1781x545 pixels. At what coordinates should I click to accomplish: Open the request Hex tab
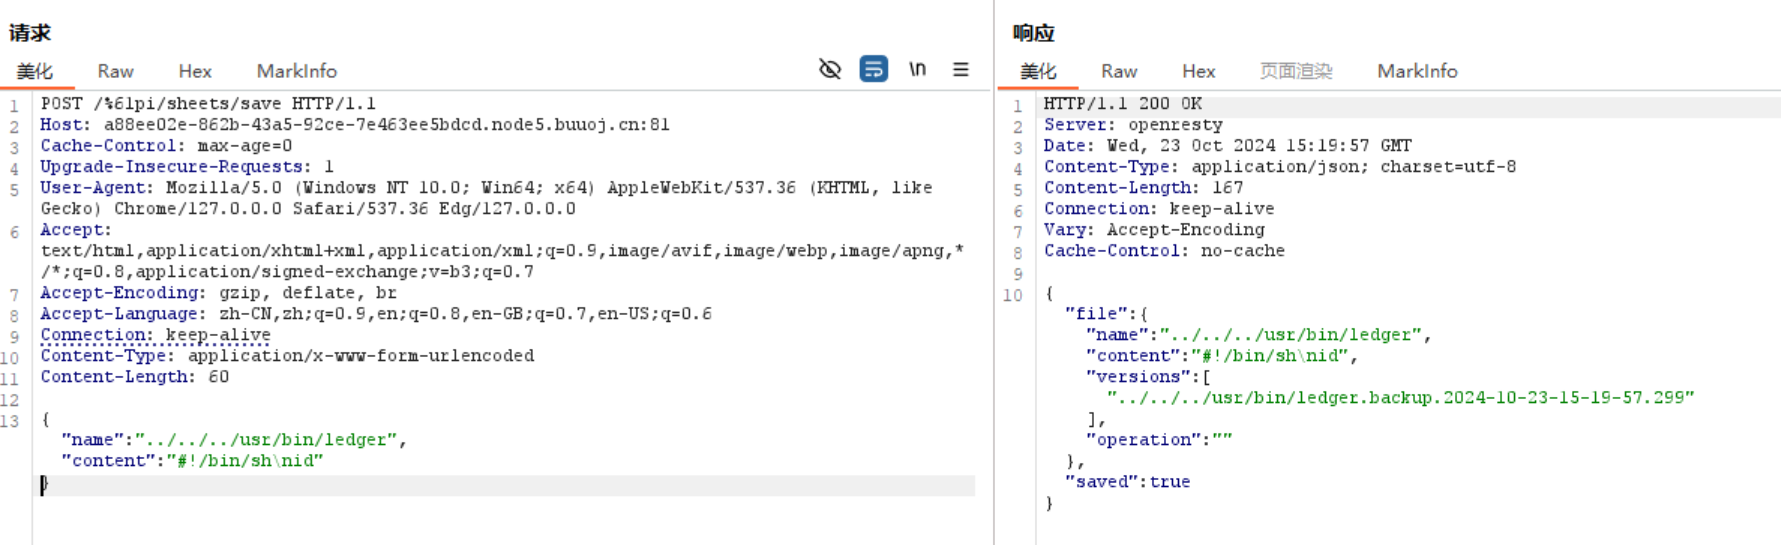pyautogui.click(x=195, y=71)
